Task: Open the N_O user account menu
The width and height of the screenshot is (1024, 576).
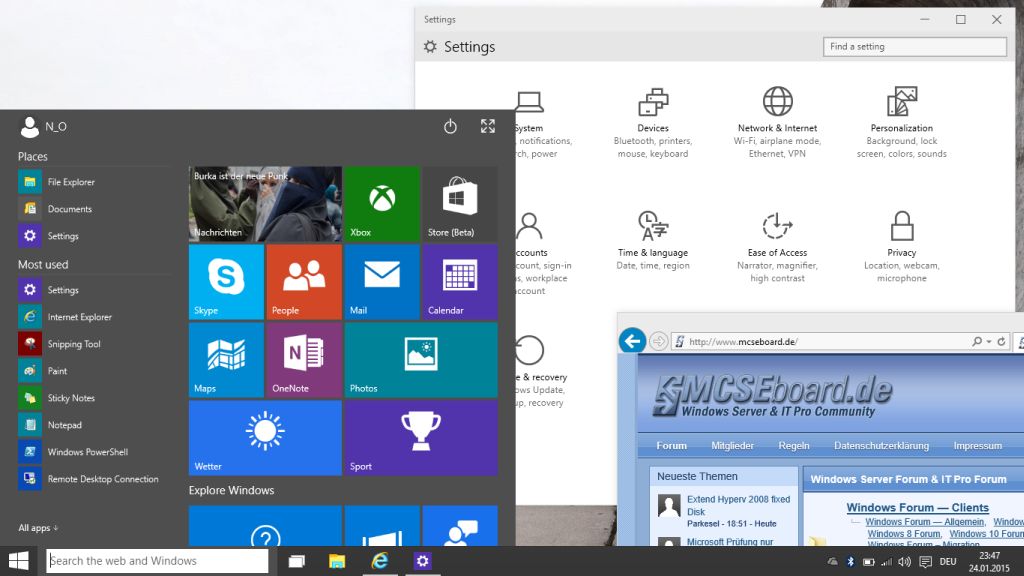Action: pos(43,127)
